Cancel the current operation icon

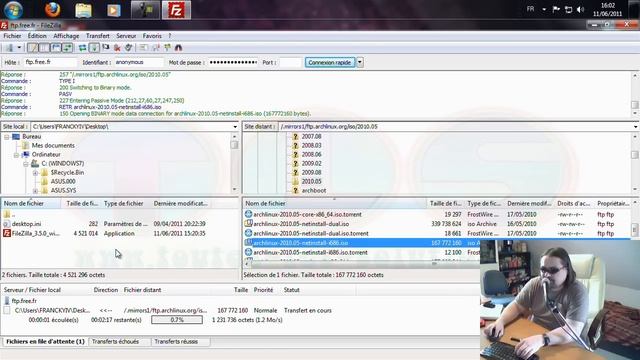click(106, 48)
